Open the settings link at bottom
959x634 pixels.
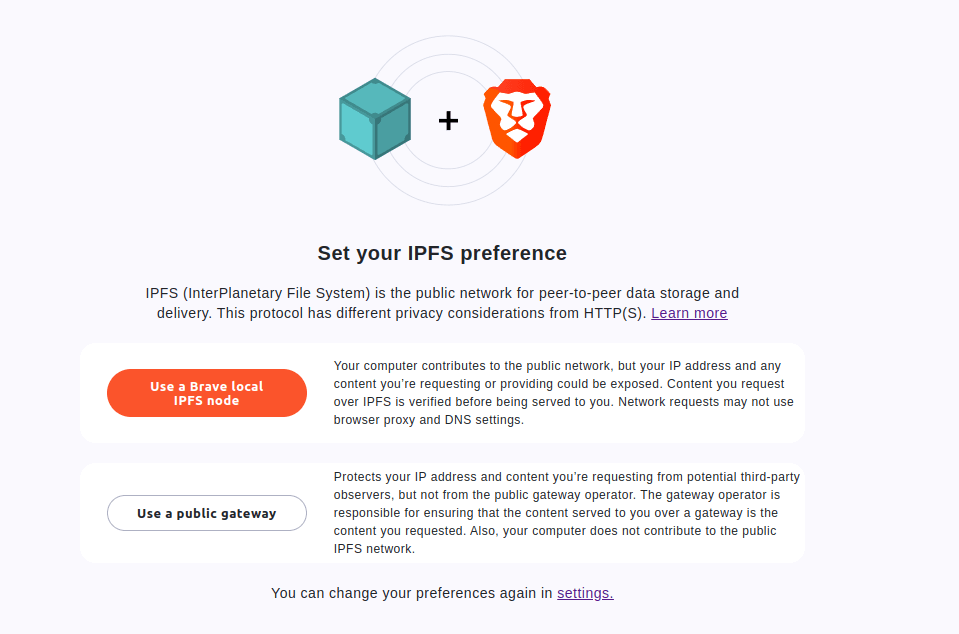585,593
